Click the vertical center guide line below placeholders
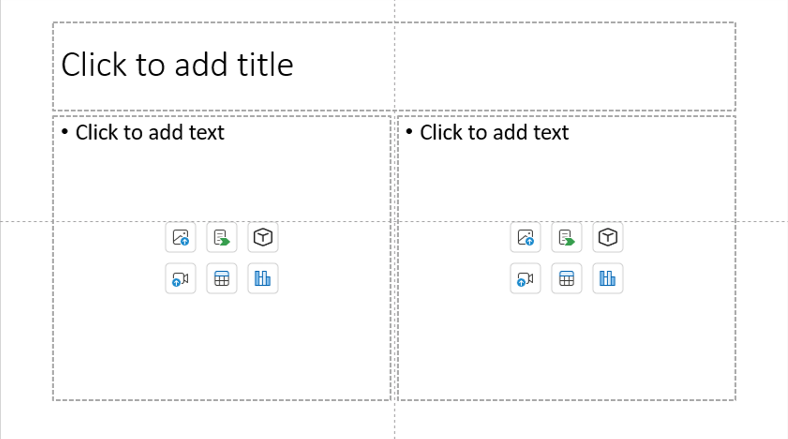Image resolution: width=788 pixels, height=439 pixels. point(395,420)
